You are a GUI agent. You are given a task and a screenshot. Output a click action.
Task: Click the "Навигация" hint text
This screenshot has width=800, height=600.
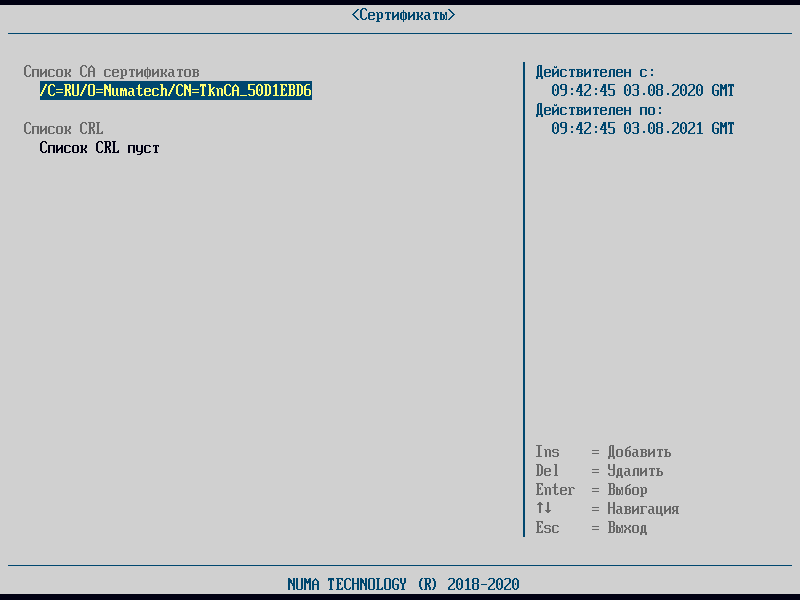click(x=643, y=509)
